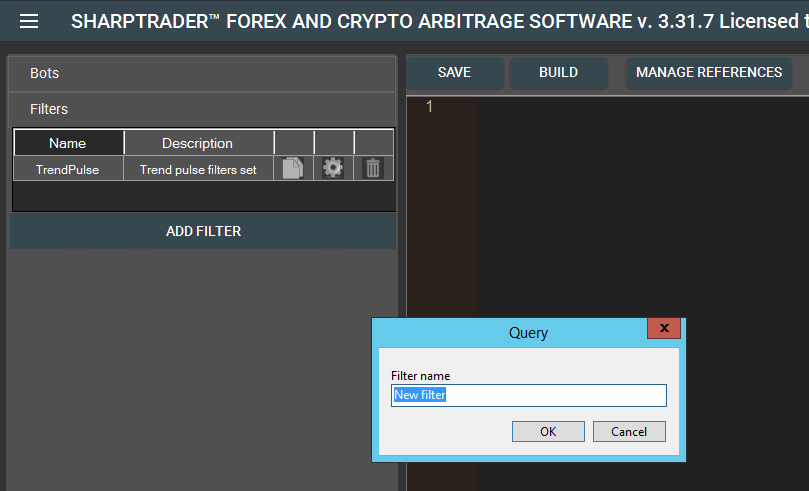
Task: Click line number 1 in code editor
Action: [430, 107]
